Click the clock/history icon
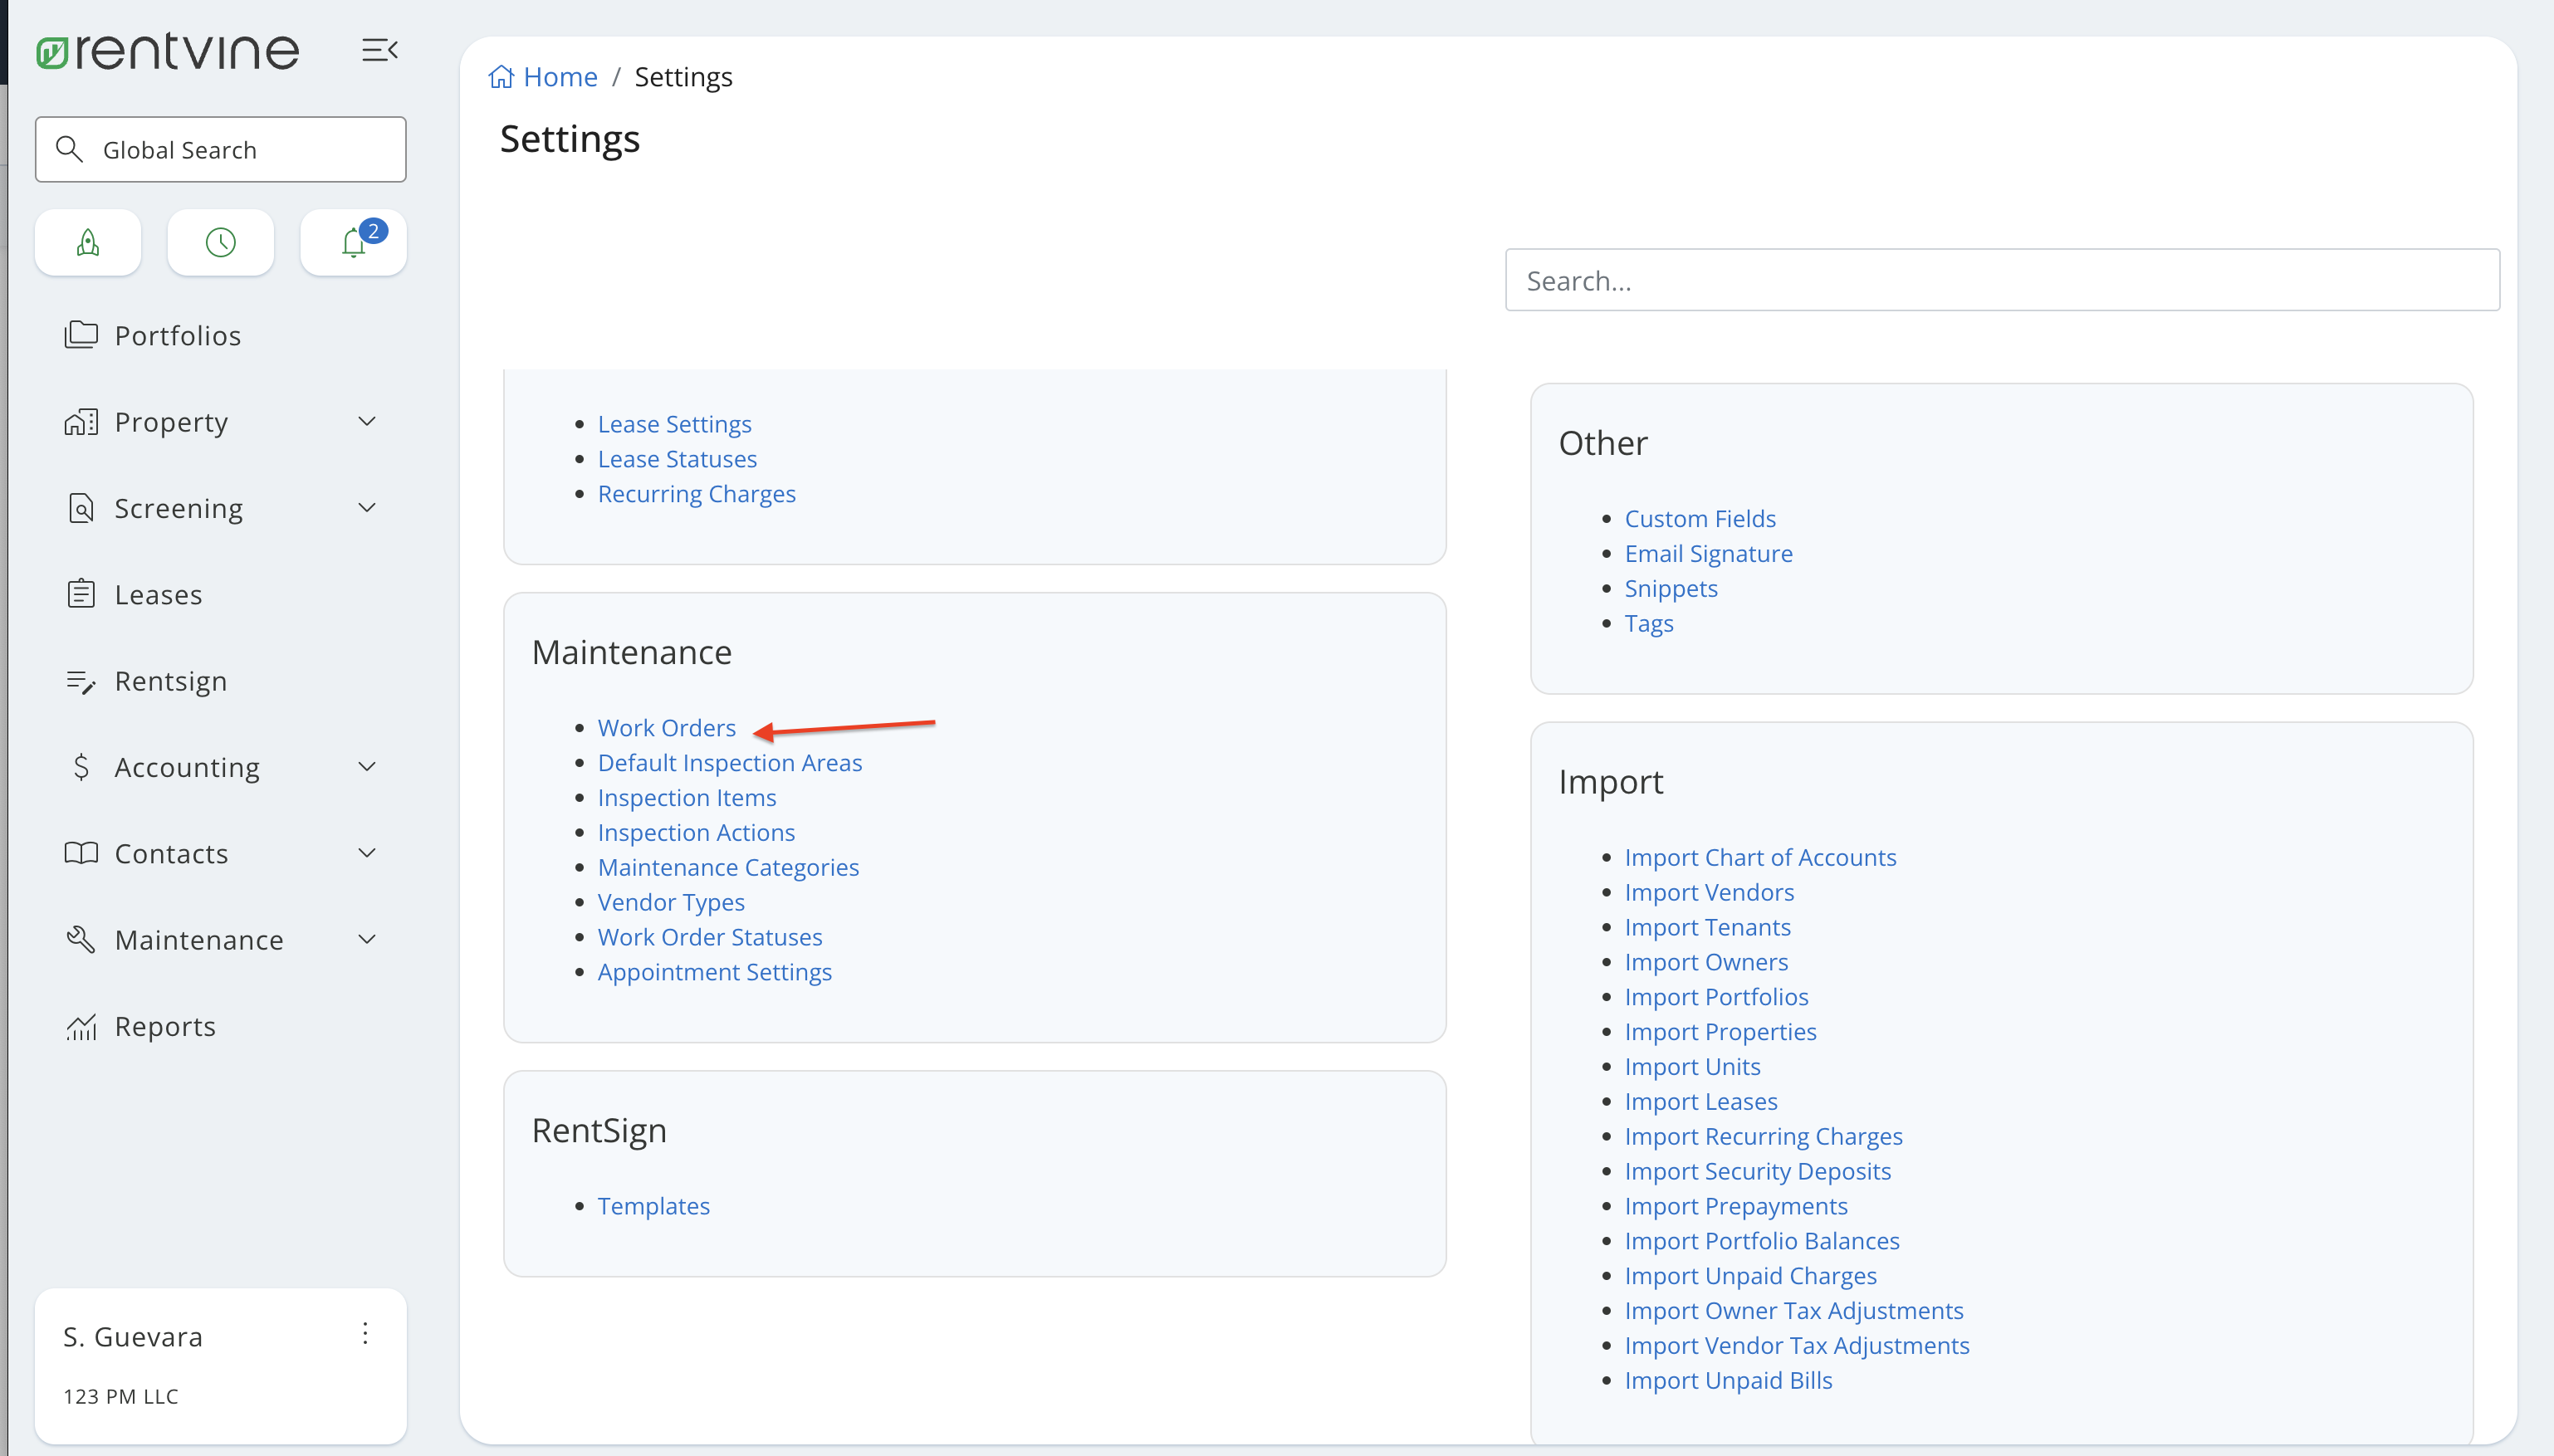This screenshot has width=2554, height=1456. point(220,242)
